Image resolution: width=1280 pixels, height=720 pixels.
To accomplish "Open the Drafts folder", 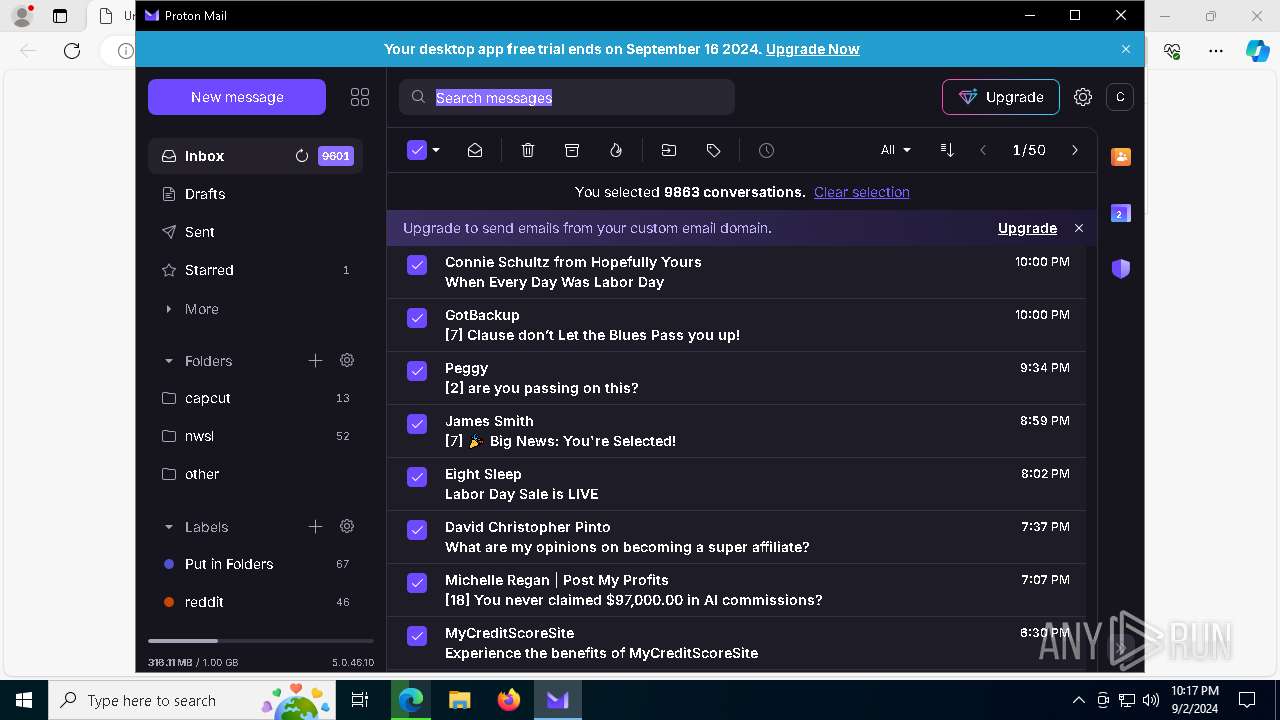I will [x=255, y=194].
